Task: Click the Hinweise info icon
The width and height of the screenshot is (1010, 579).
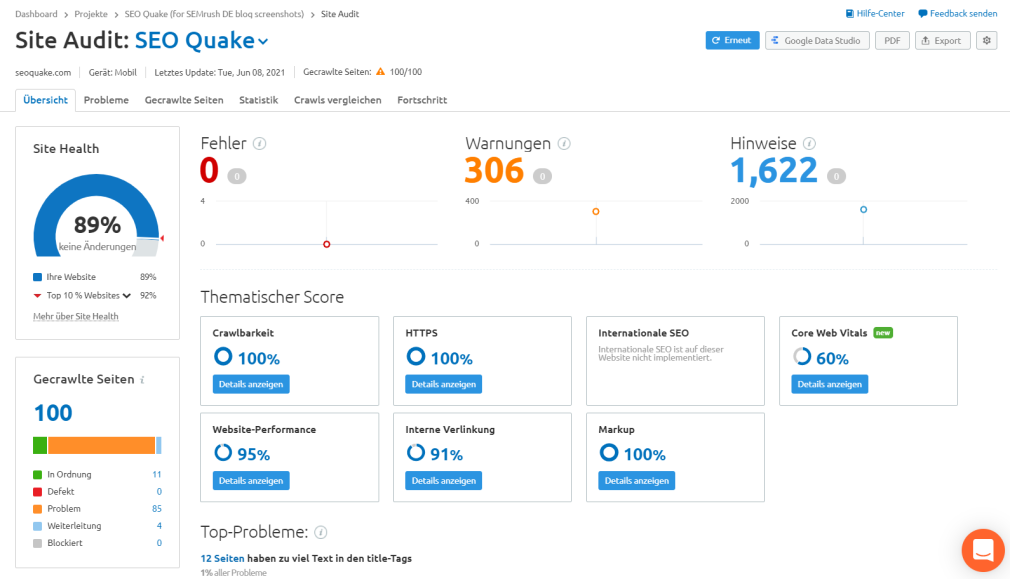Action: pyautogui.click(x=809, y=144)
